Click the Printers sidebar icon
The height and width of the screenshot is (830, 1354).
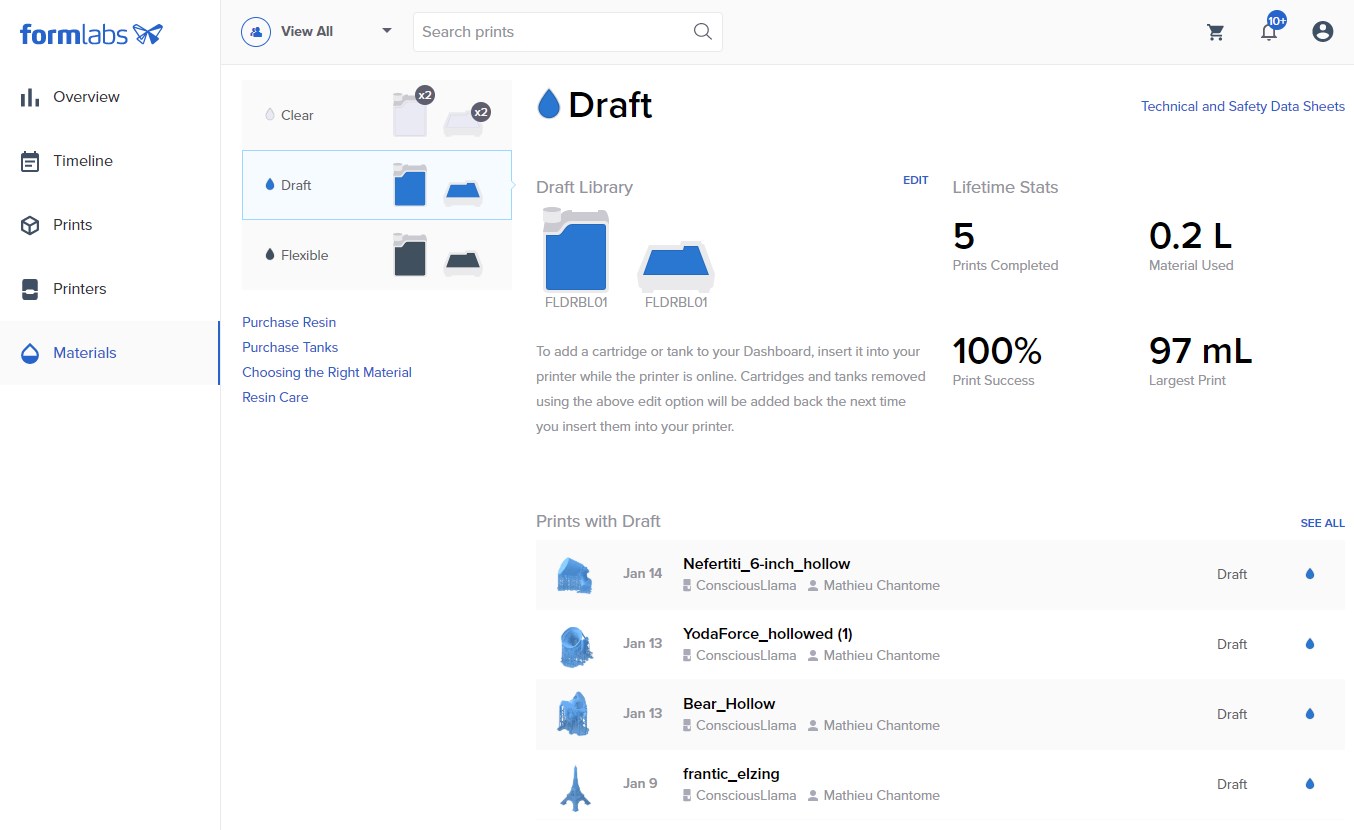(30, 289)
